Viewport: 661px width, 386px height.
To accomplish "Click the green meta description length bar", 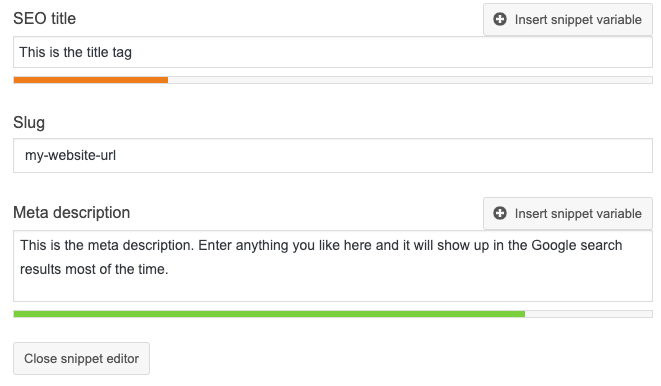I will 269,314.
